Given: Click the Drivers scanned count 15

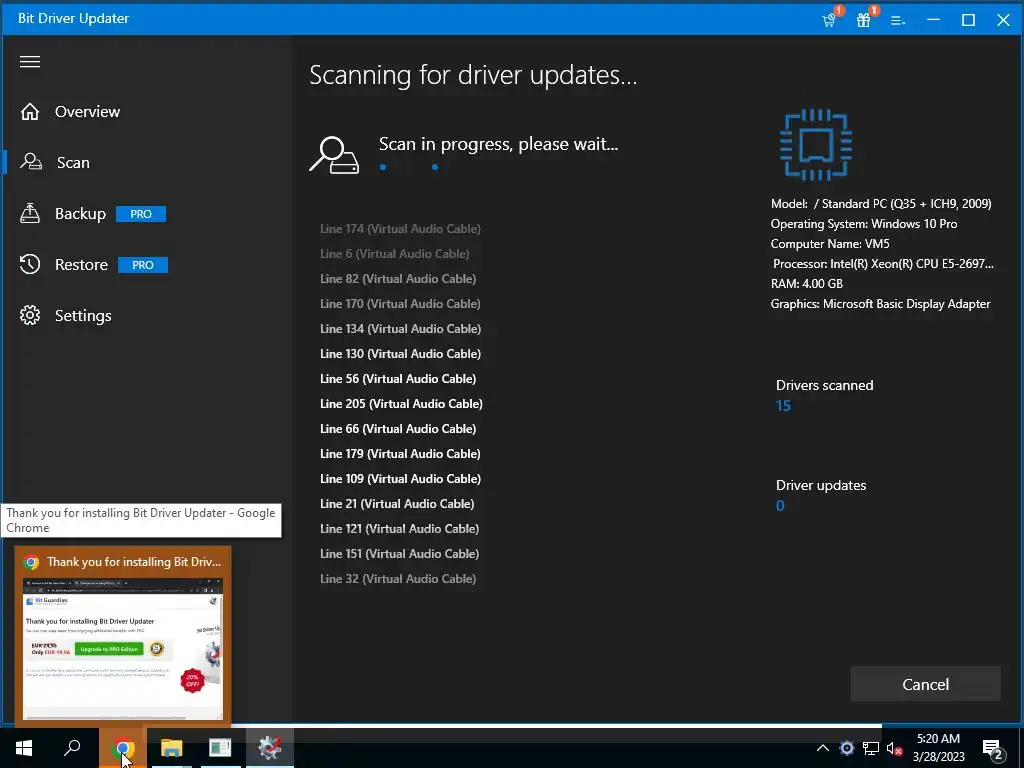Looking at the screenshot, I should tap(783, 406).
